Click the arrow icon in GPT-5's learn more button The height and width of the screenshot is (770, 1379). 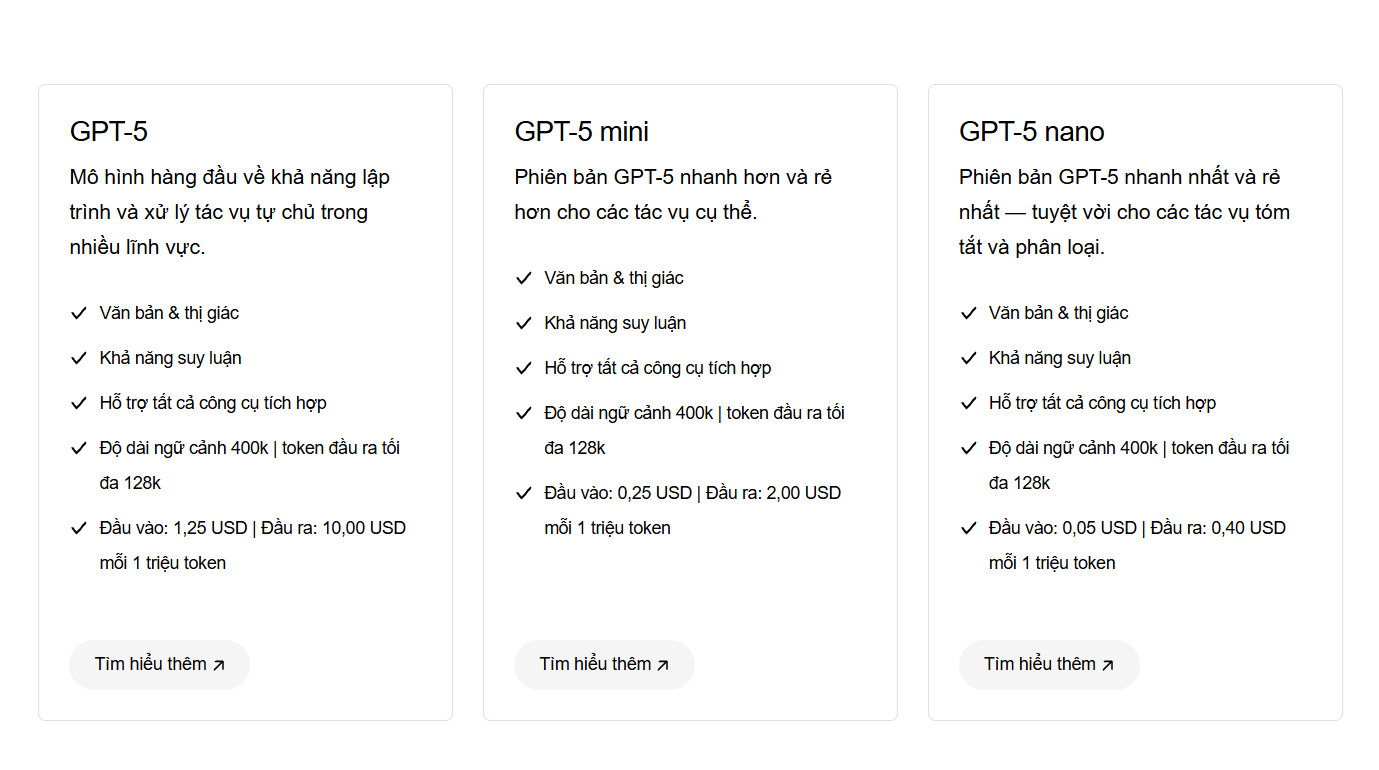219,665
